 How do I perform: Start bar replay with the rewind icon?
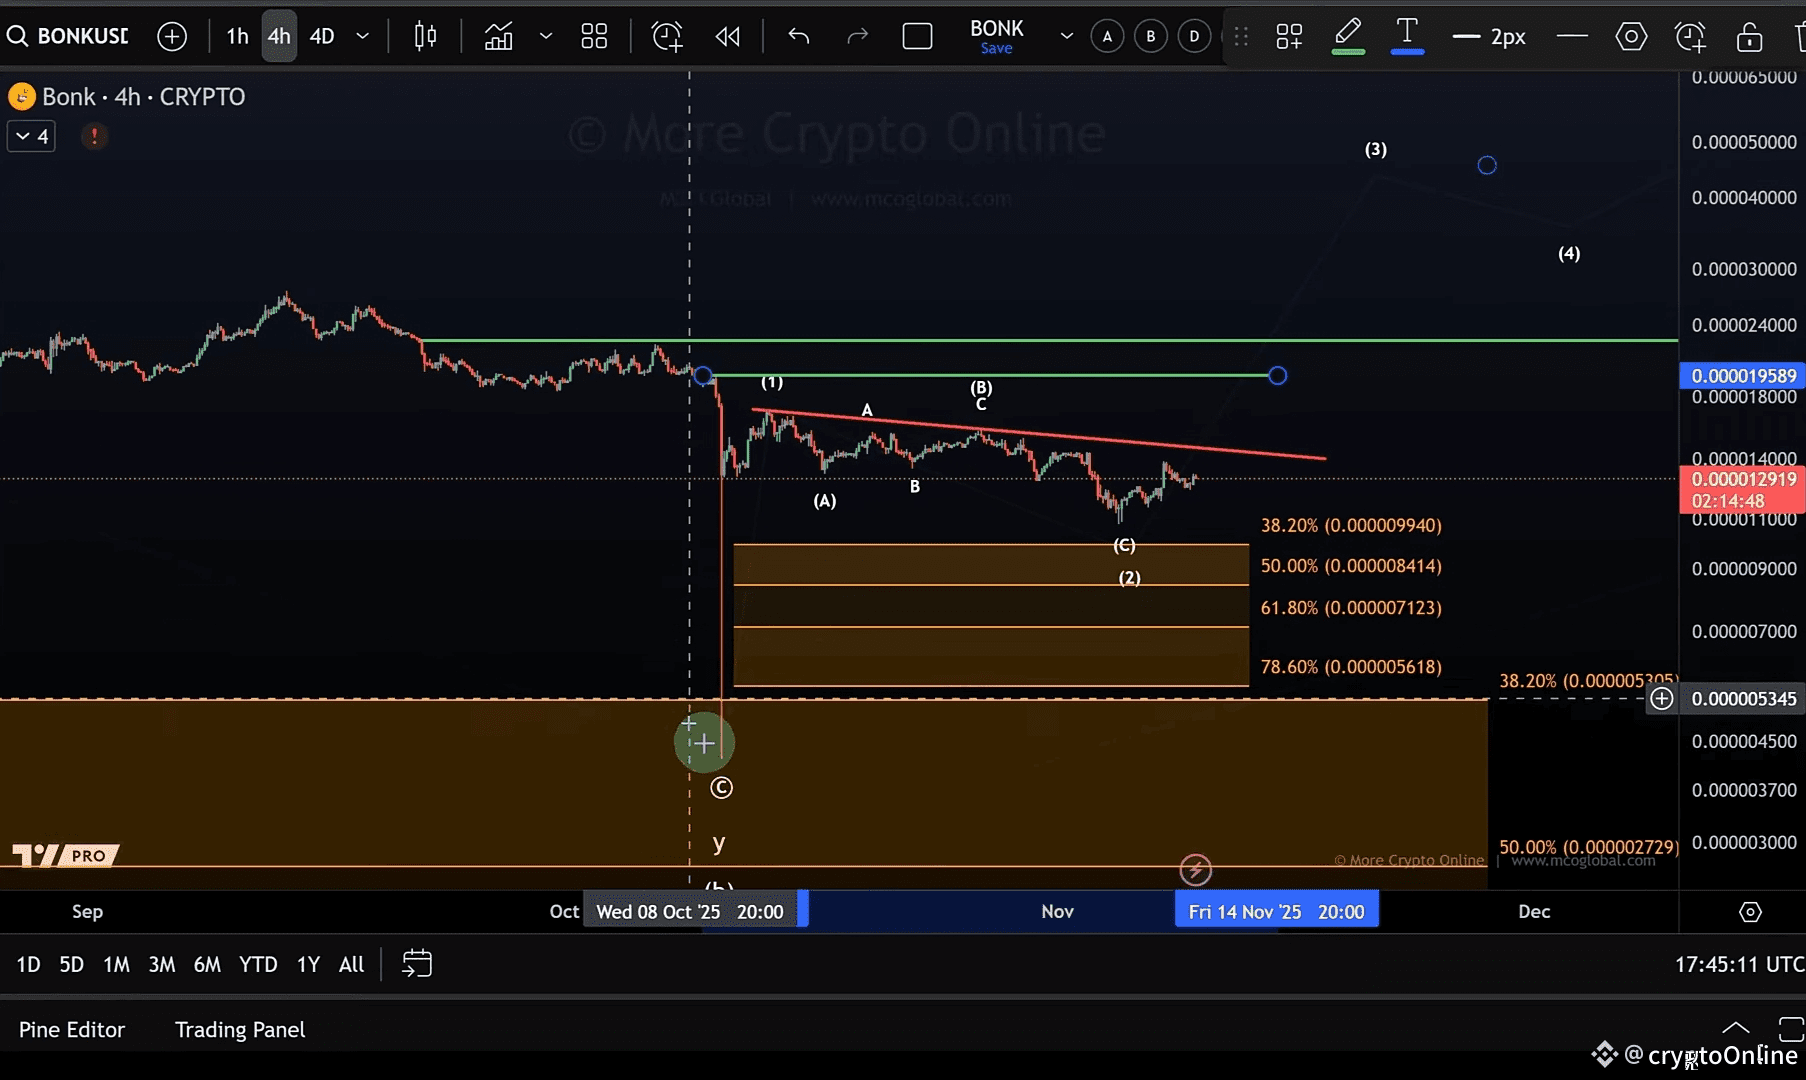click(x=727, y=37)
